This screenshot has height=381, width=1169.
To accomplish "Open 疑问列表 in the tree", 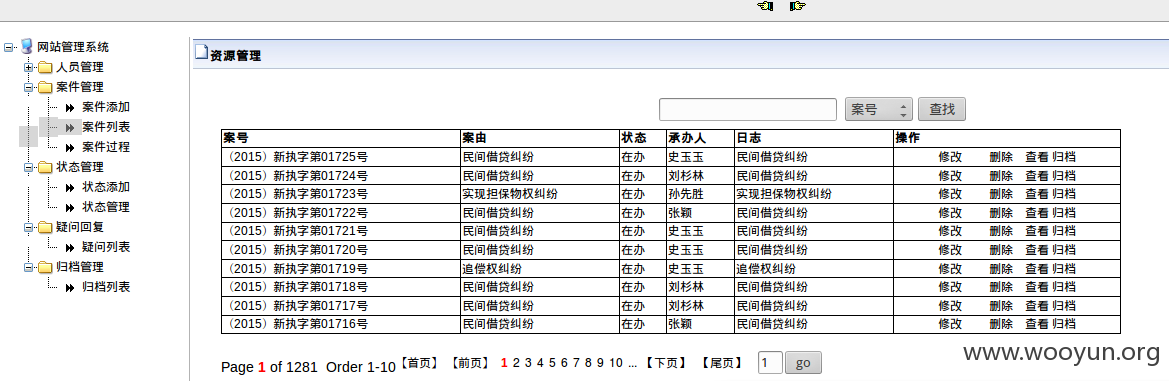I will tap(106, 247).
